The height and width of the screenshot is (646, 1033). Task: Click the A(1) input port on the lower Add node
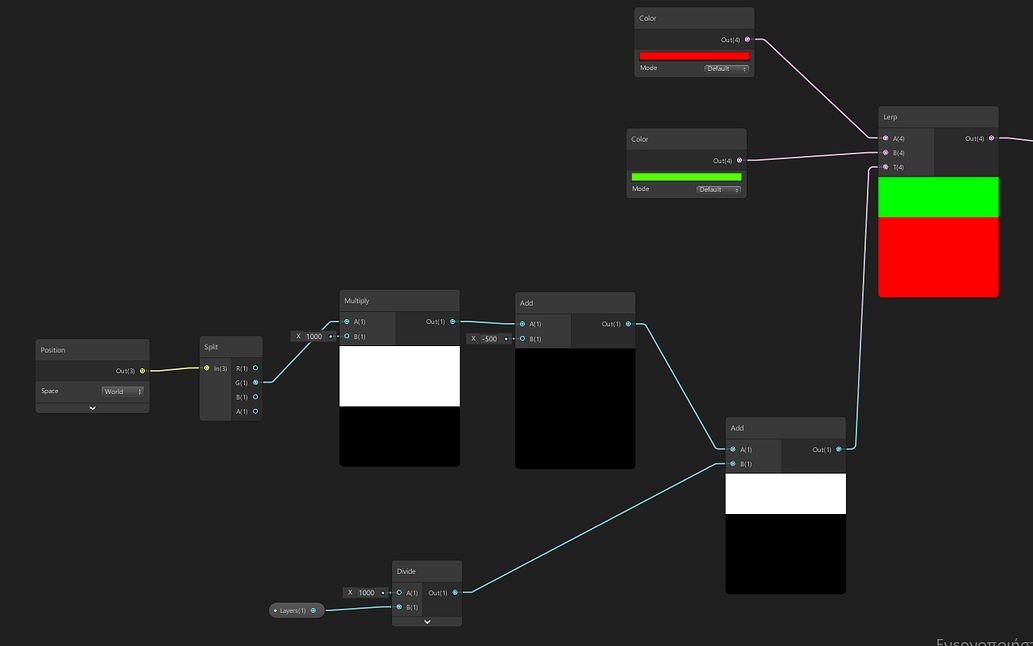coord(731,449)
